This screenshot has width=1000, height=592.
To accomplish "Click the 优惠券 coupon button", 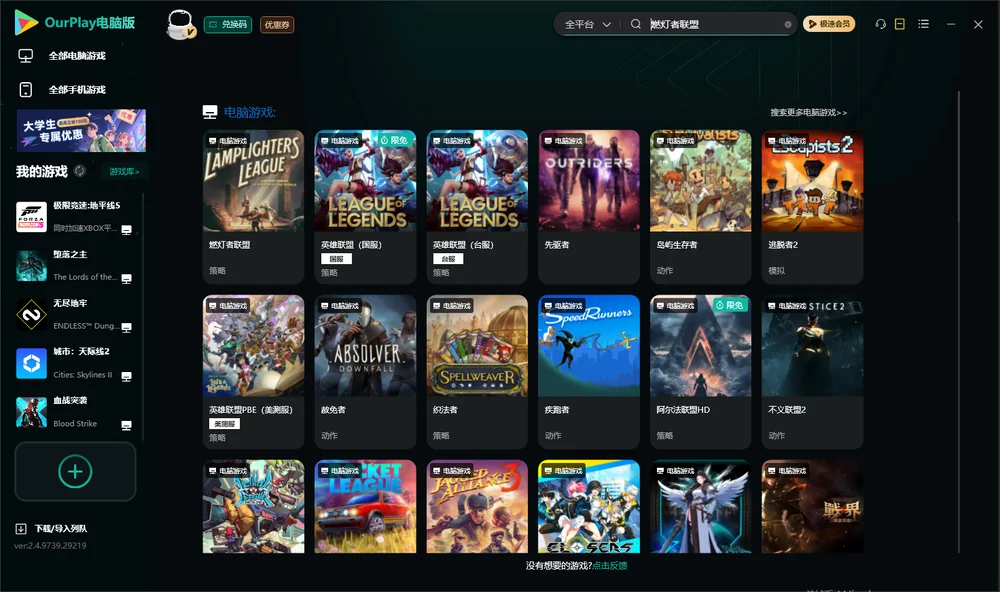I will pyautogui.click(x=277, y=25).
